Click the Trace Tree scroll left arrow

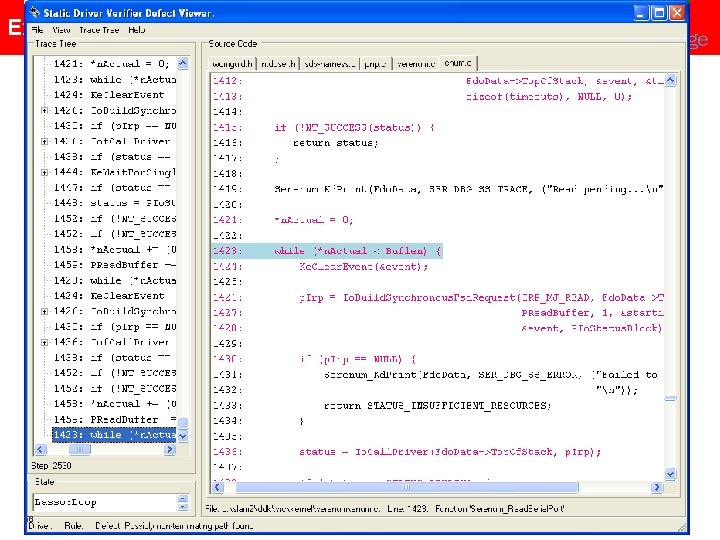(40, 450)
